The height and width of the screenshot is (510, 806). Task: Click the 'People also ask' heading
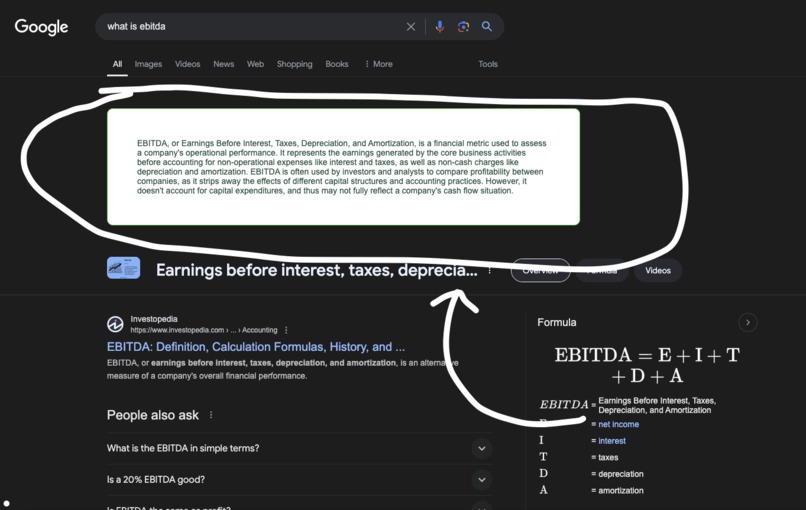pos(153,415)
